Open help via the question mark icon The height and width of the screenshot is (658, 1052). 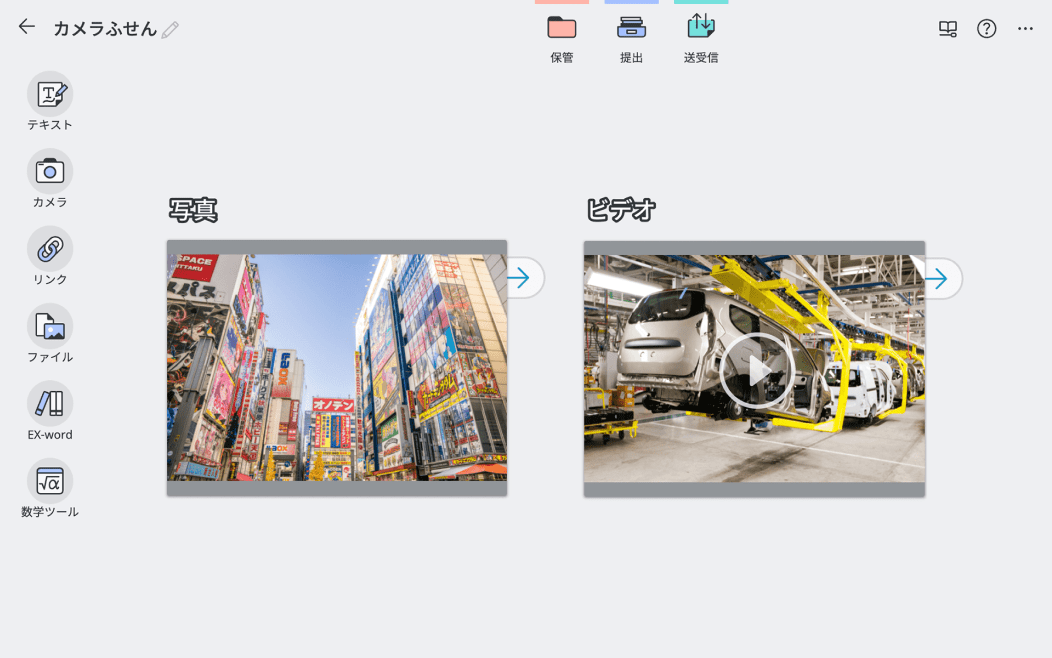(x=986, y=28)
